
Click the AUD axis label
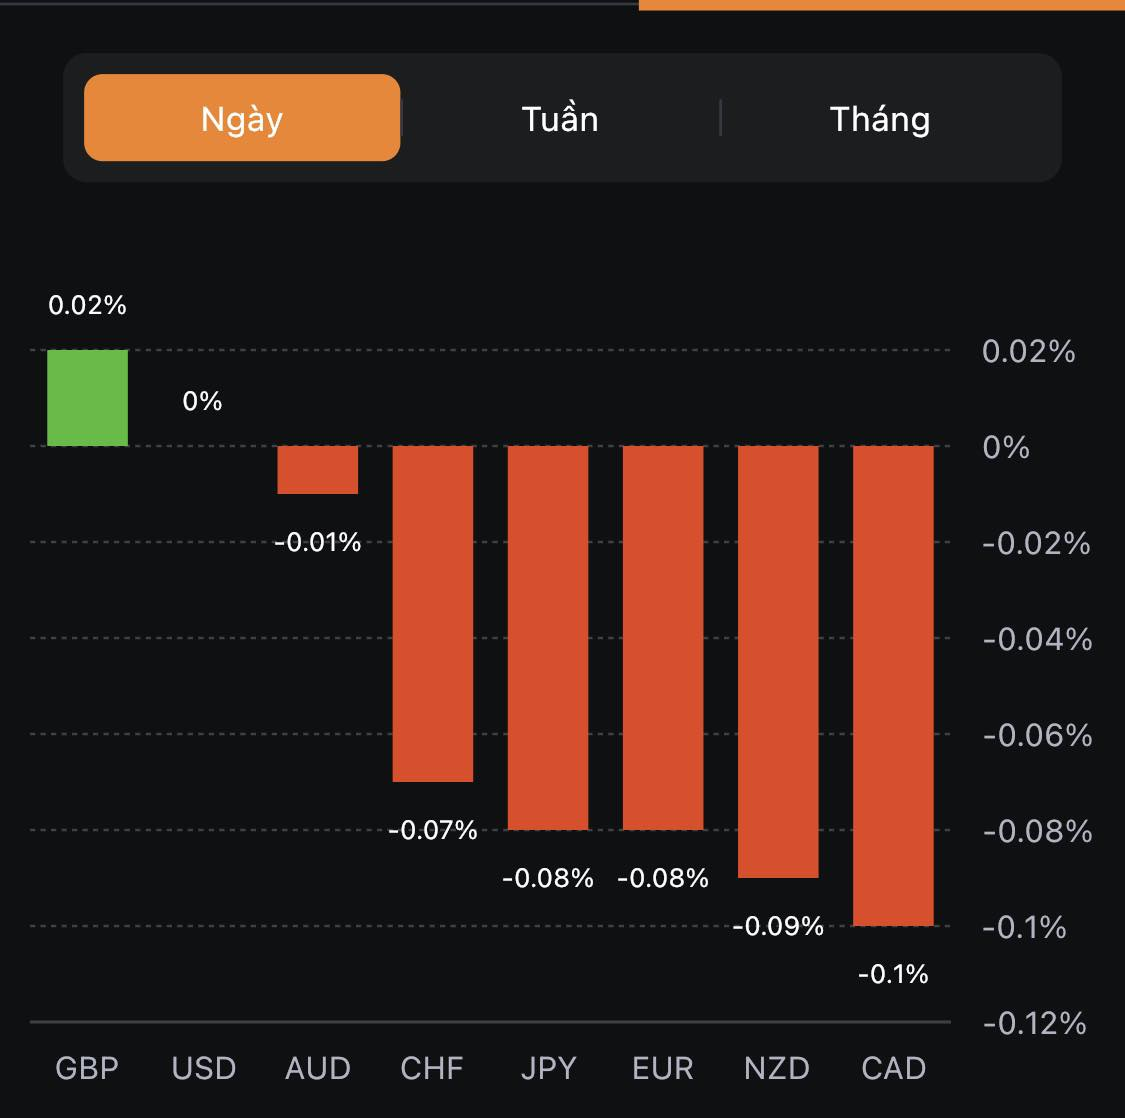318,1068
